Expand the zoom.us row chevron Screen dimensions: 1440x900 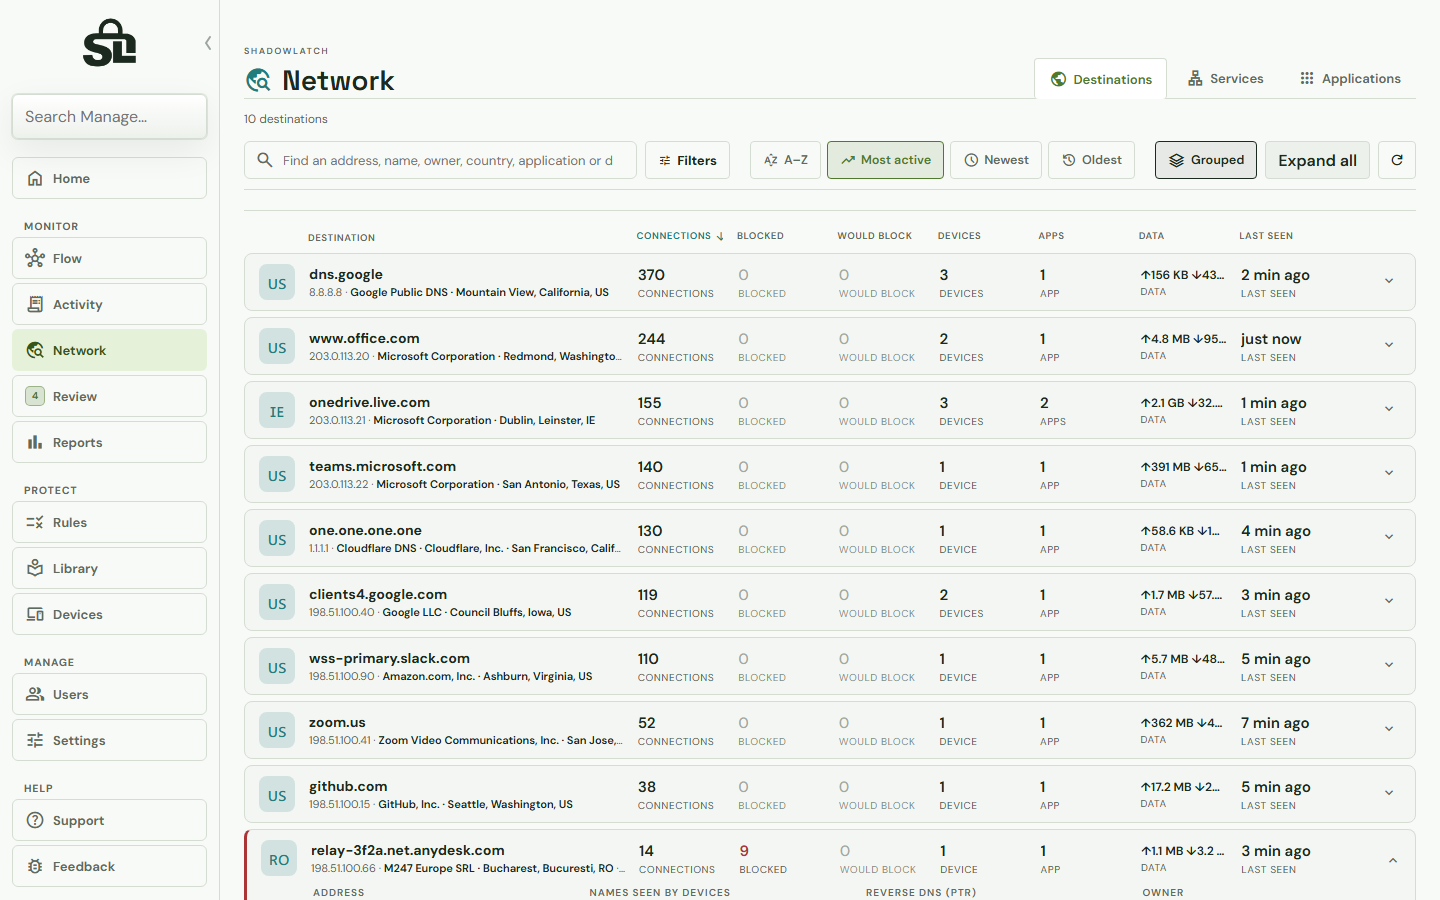tap(1389, 729)
